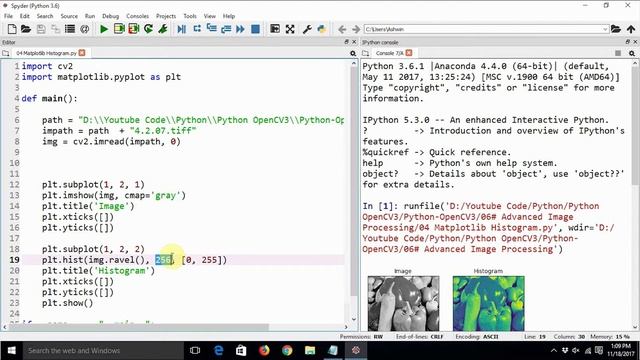Click the colored Histogram plot thumbnail
The height and width of the screenshot is (360, 640).
tap(488, 303)
